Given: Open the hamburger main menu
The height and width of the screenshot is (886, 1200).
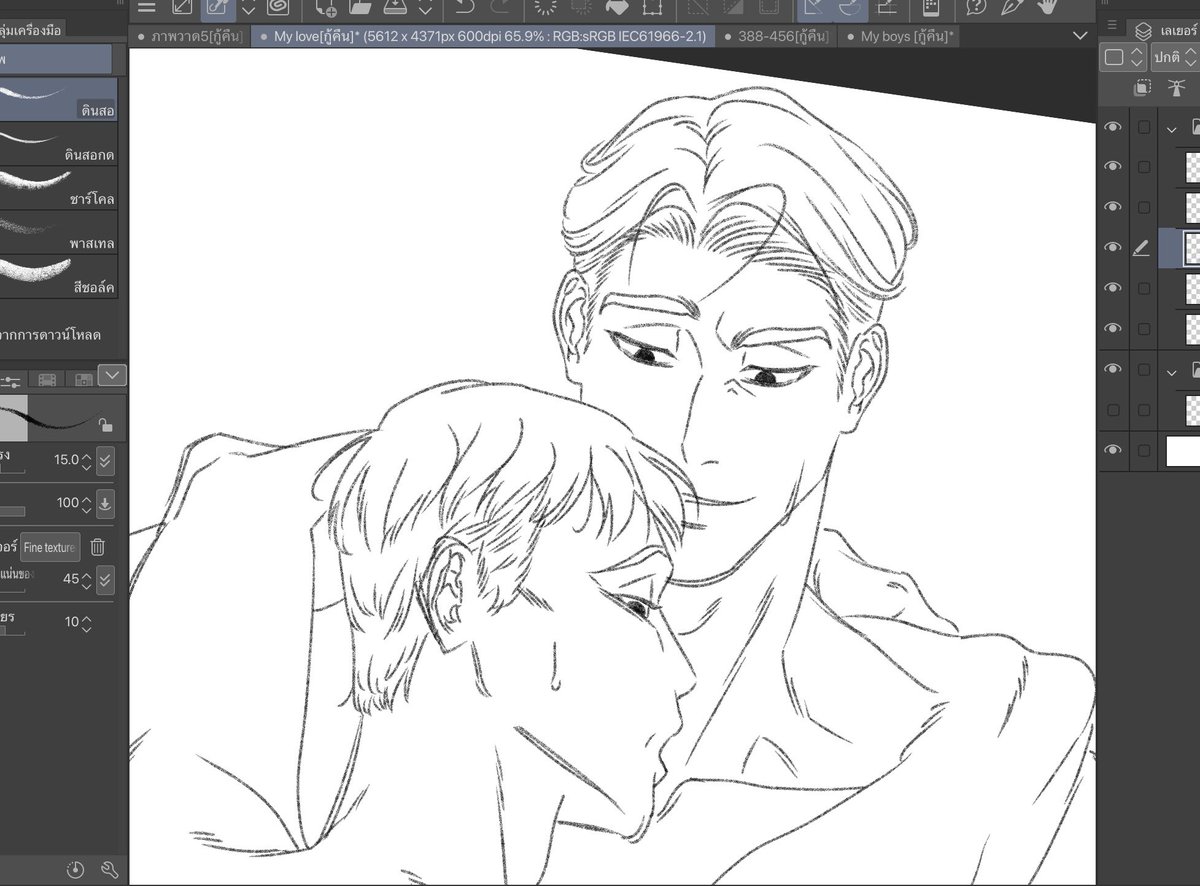Looking at the screenshot, I should (147, 6).
